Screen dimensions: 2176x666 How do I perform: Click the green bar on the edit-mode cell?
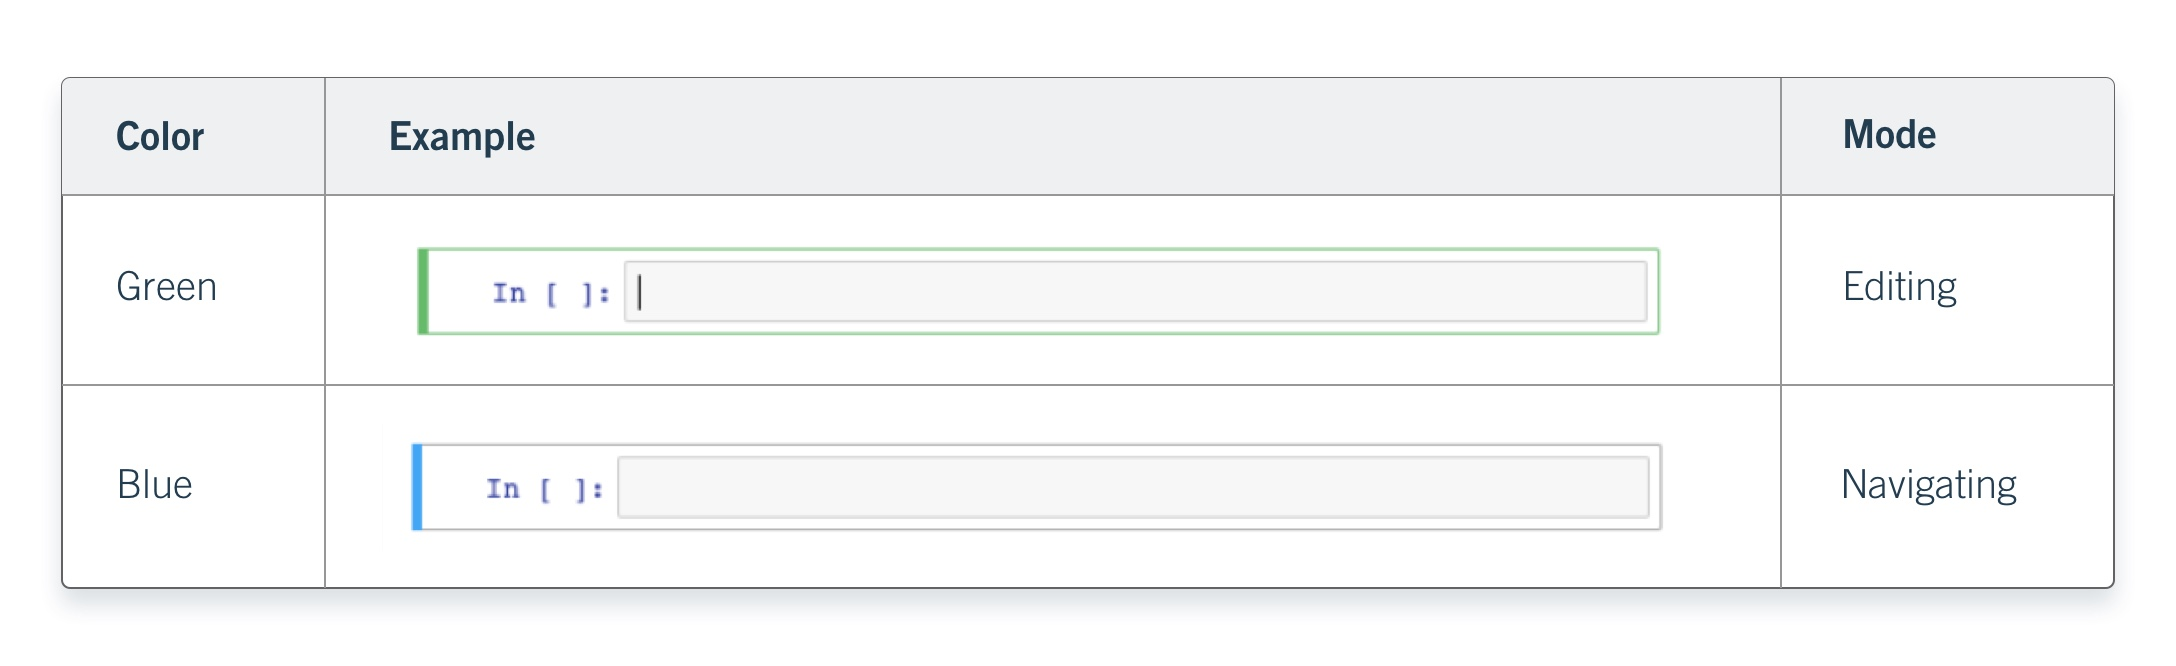pos(423,291)
